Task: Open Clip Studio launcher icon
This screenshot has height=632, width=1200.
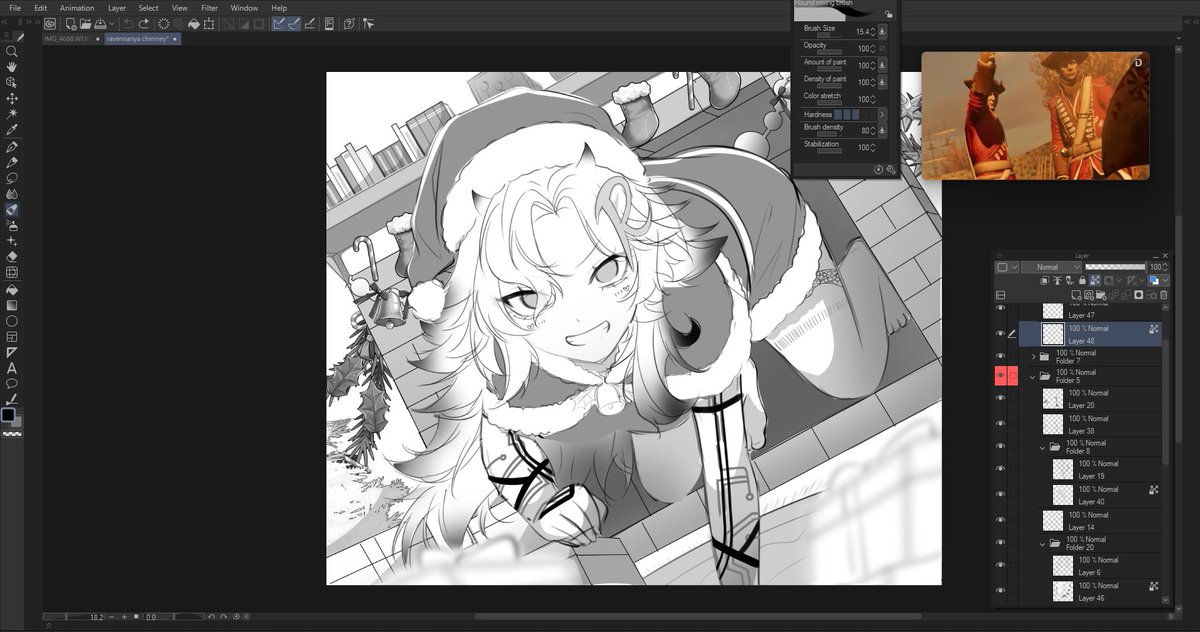Action: coord(49,23)
